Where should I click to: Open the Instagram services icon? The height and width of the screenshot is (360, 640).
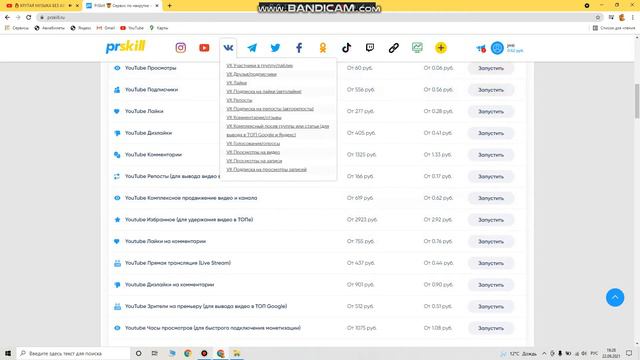[x=180, y=48]
